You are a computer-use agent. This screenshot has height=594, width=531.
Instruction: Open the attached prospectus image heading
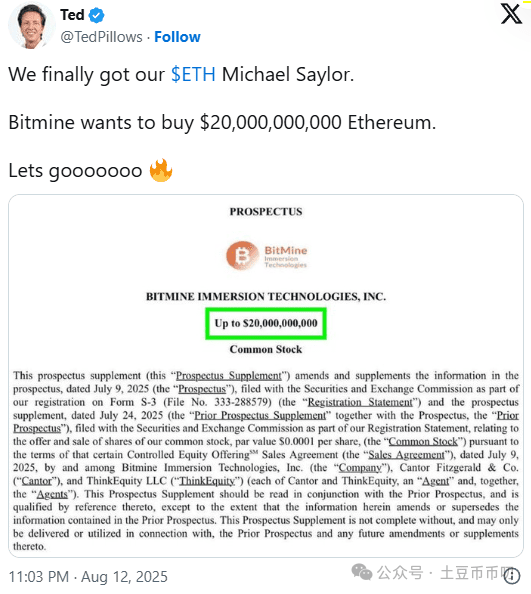[x=266, y=211]
